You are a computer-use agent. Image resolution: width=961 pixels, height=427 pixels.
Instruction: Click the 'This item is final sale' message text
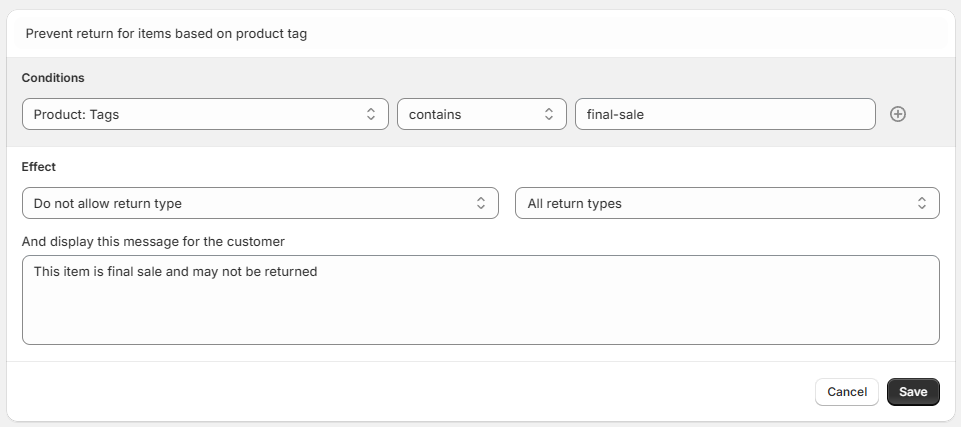[175, 271]
